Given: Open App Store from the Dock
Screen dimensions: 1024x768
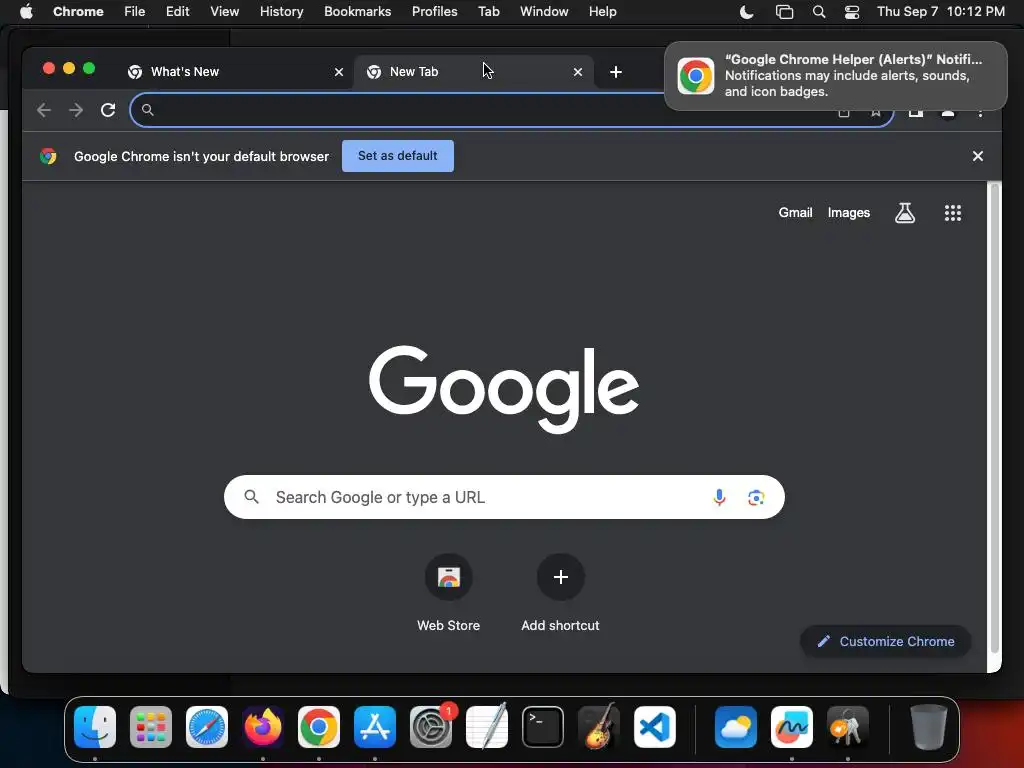Looking at the screenshot, I should point(375,727).
